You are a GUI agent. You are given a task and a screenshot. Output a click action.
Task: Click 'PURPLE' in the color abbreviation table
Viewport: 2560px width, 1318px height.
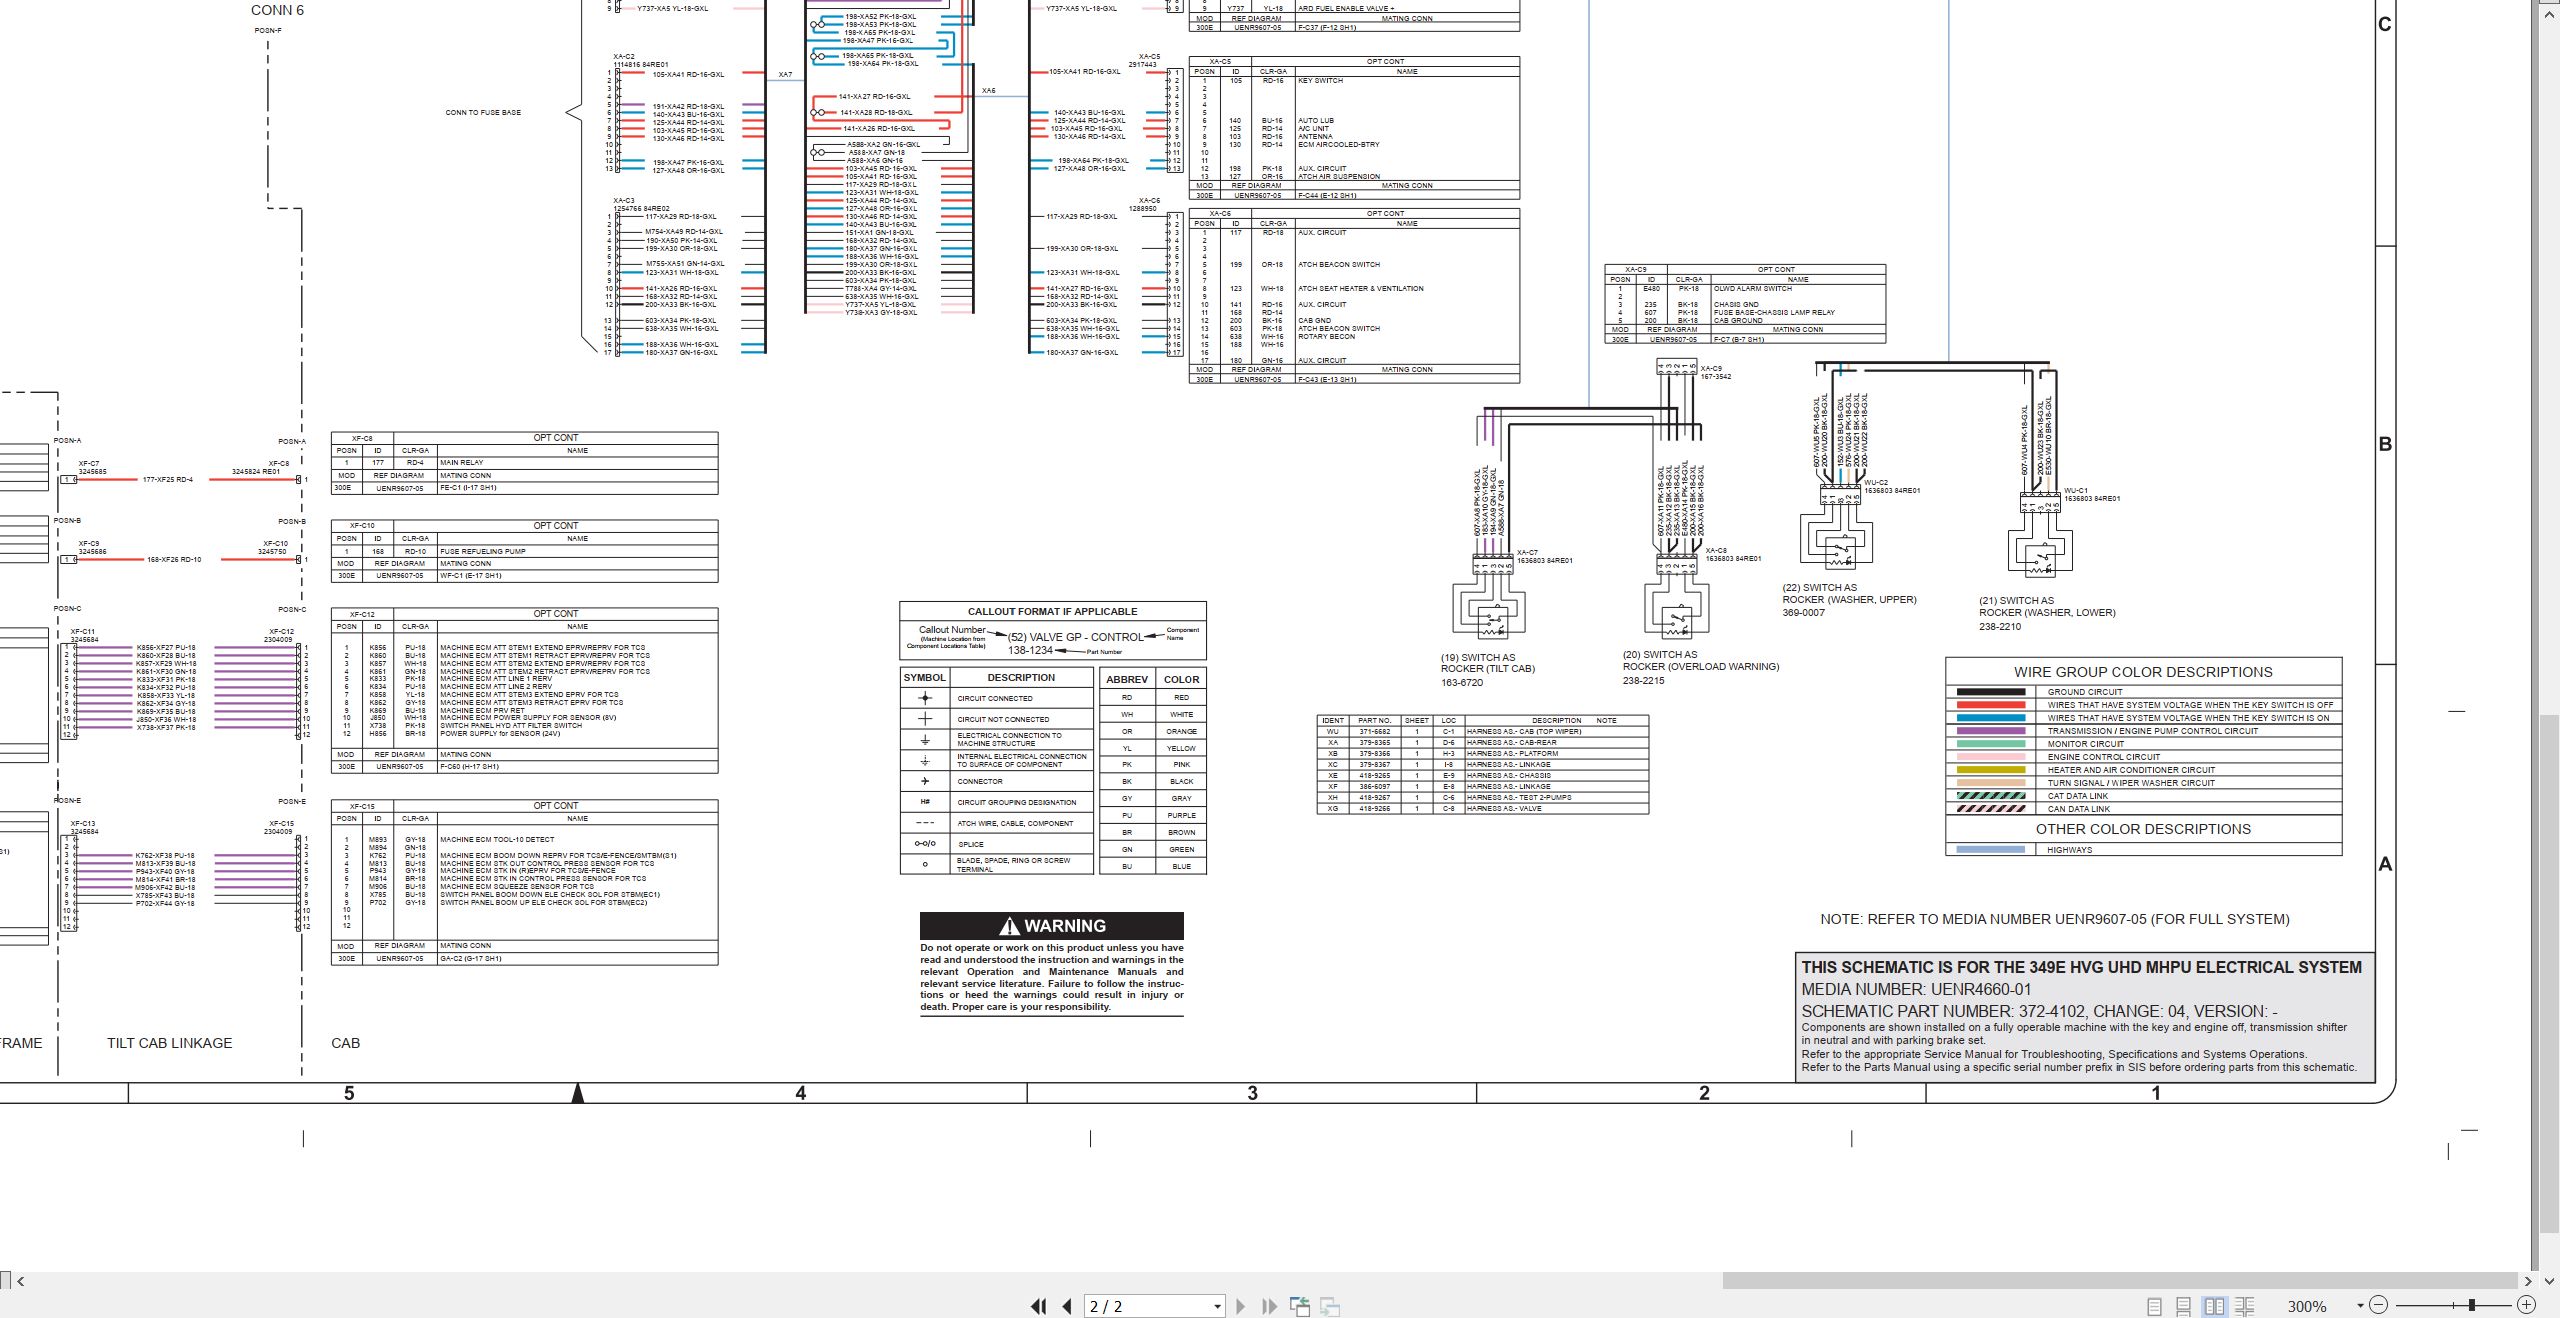(x=1181, y=815)
